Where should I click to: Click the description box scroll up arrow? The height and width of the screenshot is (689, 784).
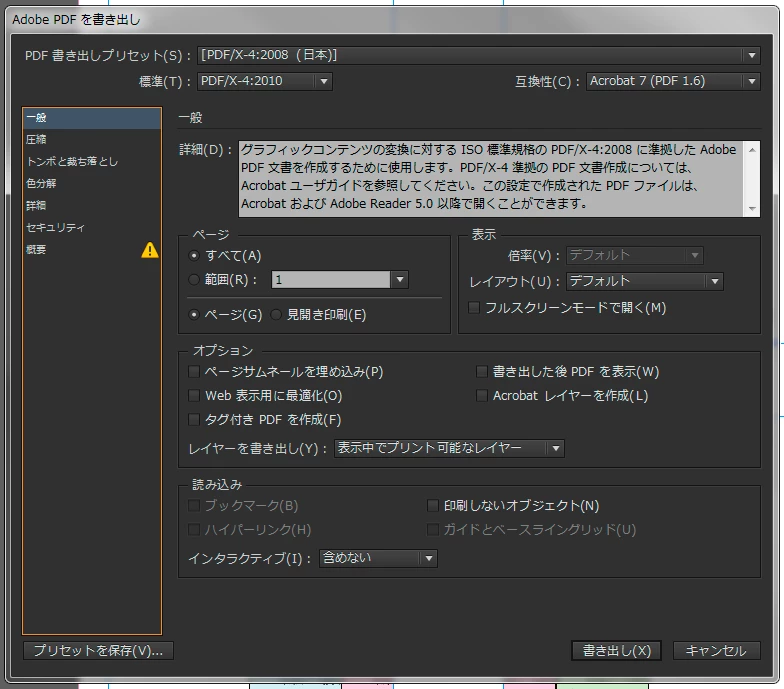[x=752, y=150]
